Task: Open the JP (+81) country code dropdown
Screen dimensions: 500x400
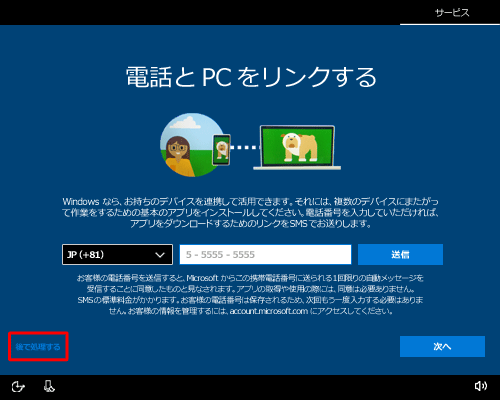Action: click(117, 255)
